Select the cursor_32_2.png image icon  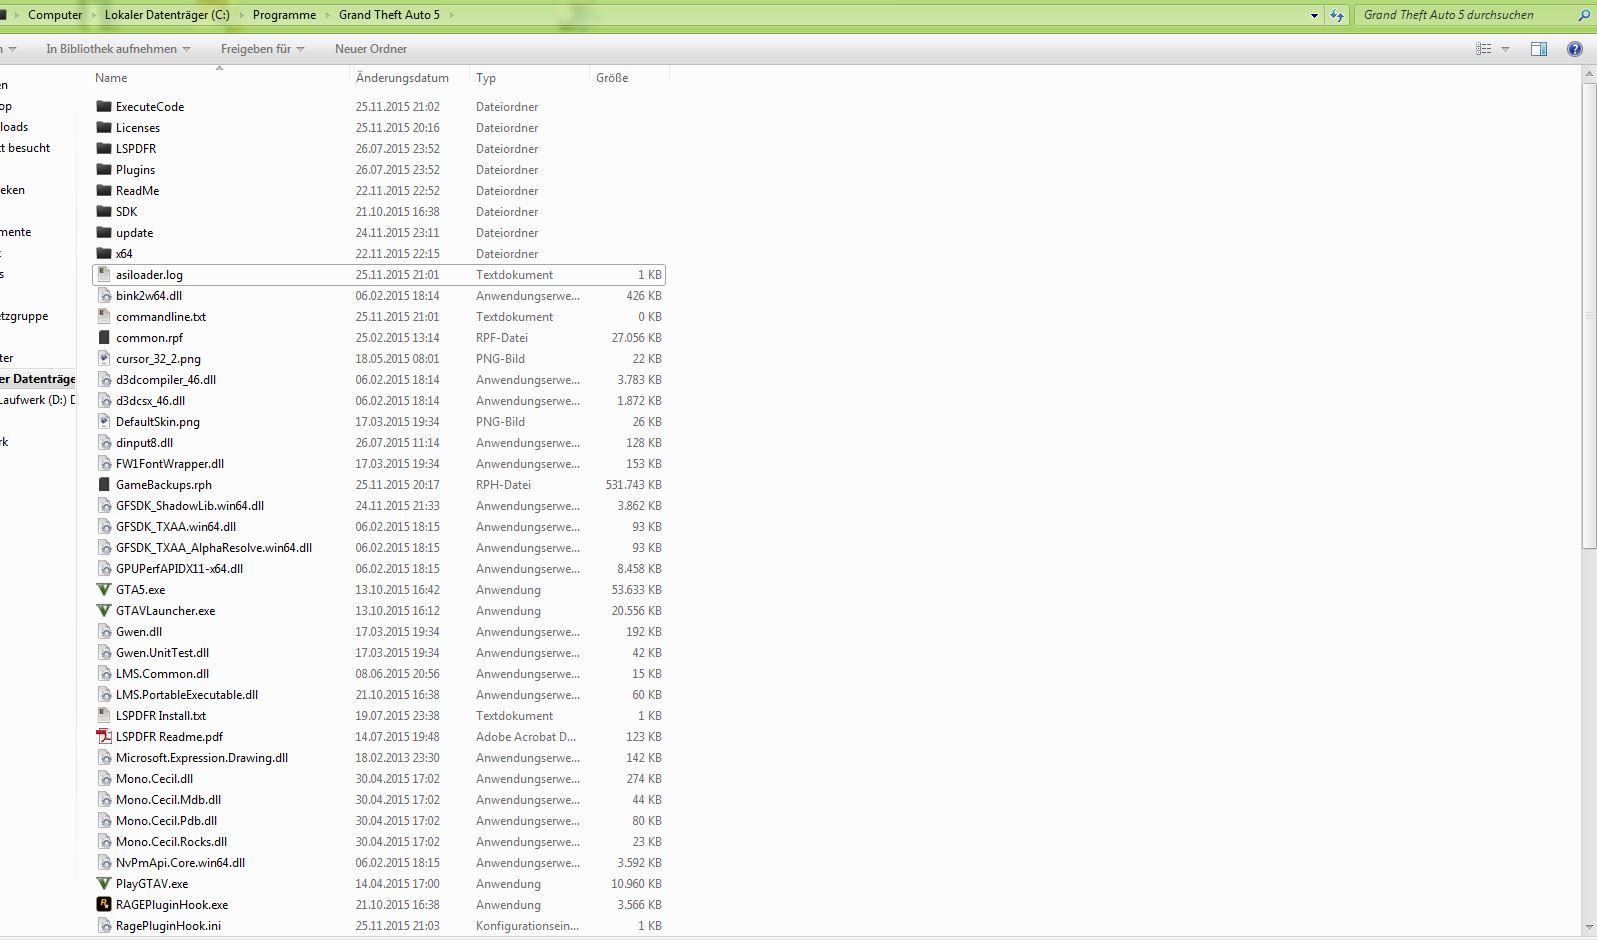point(104,358)
